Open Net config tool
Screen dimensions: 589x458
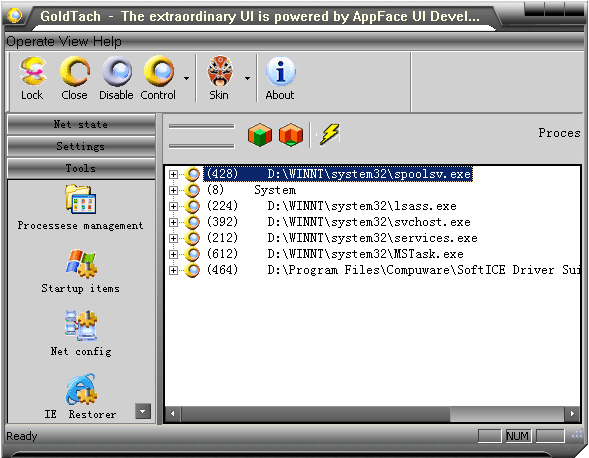(81, 334)
